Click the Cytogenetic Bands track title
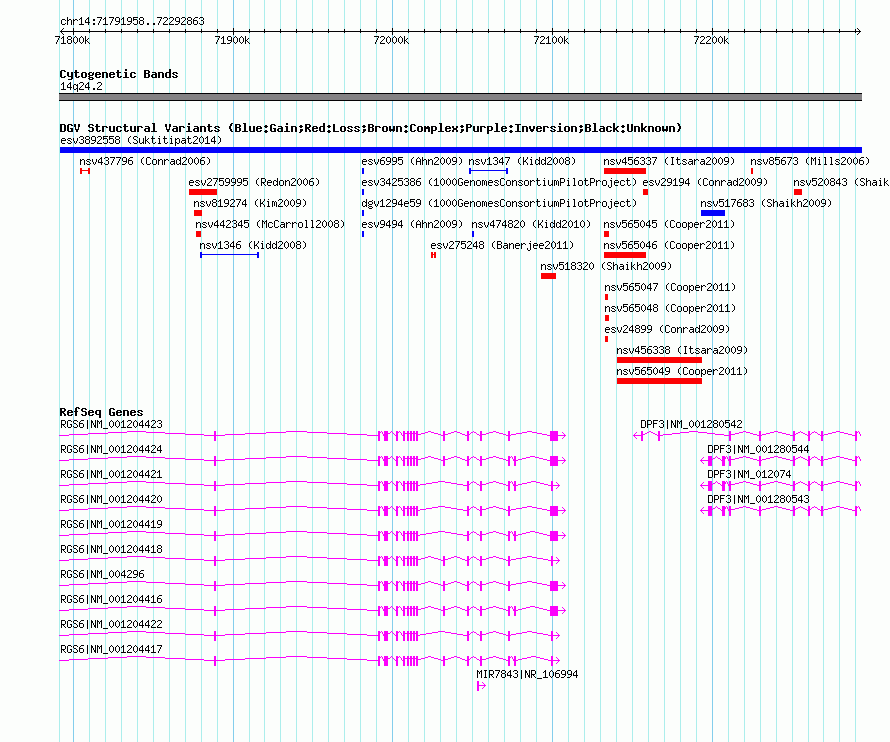The image size is (890, 742). click(119, 74)
